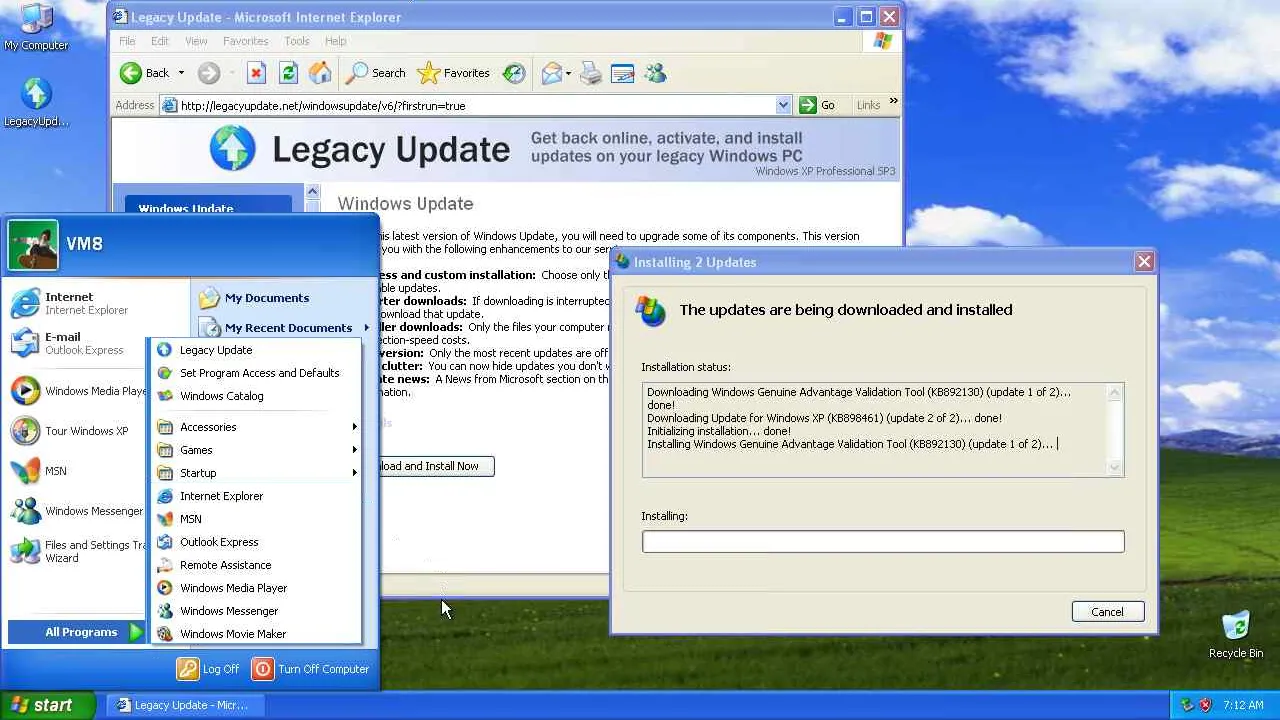Open the My Computer desktop icon
Viewport: 1280px width, 720px height.
[x=36, y=27]
